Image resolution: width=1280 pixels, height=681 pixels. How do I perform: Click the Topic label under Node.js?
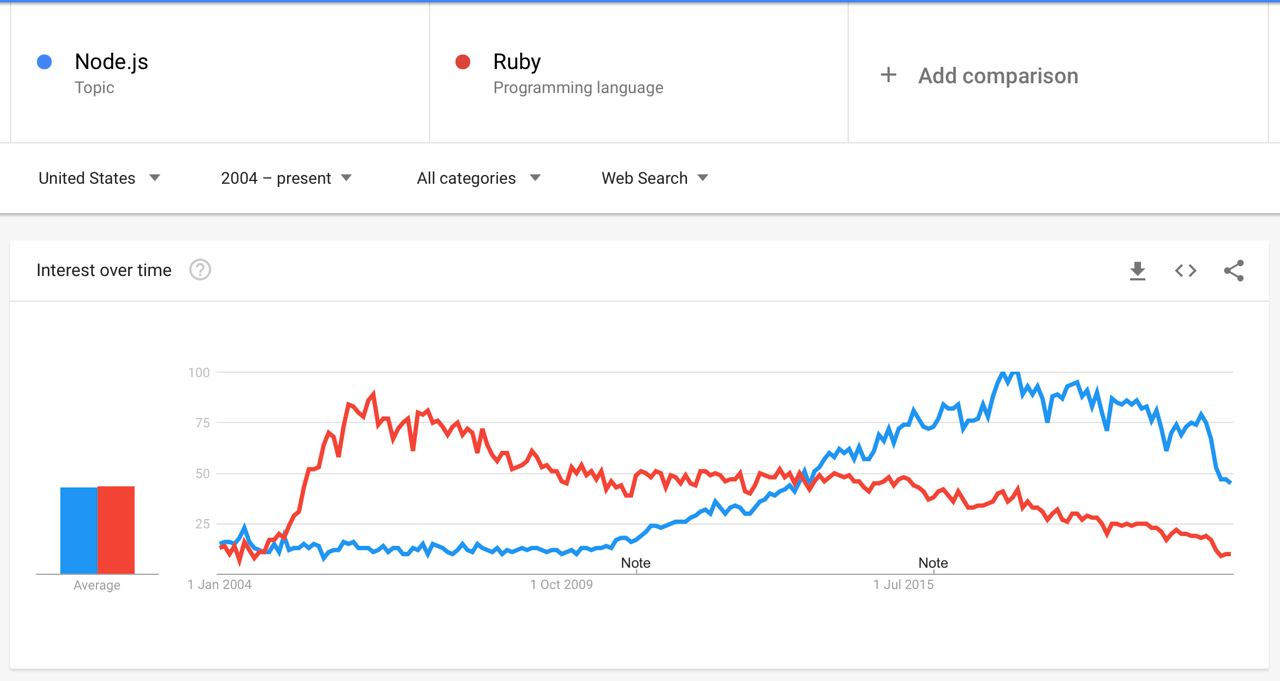tap(94, 88)
